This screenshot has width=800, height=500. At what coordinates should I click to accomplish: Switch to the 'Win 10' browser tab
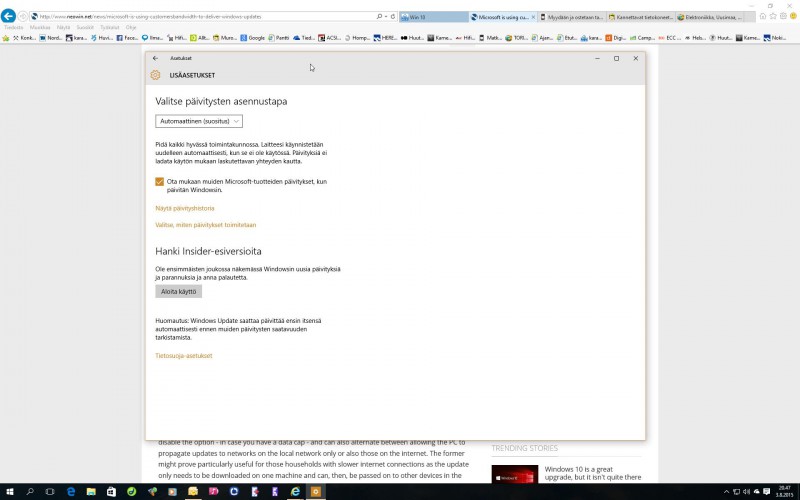click(432, 17)
